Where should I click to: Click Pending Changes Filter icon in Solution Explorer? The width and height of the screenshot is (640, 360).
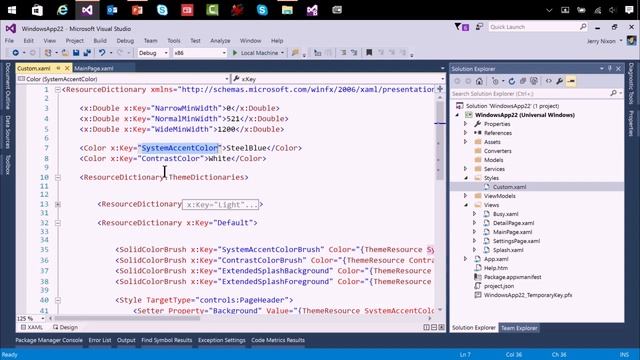[495, 81]
